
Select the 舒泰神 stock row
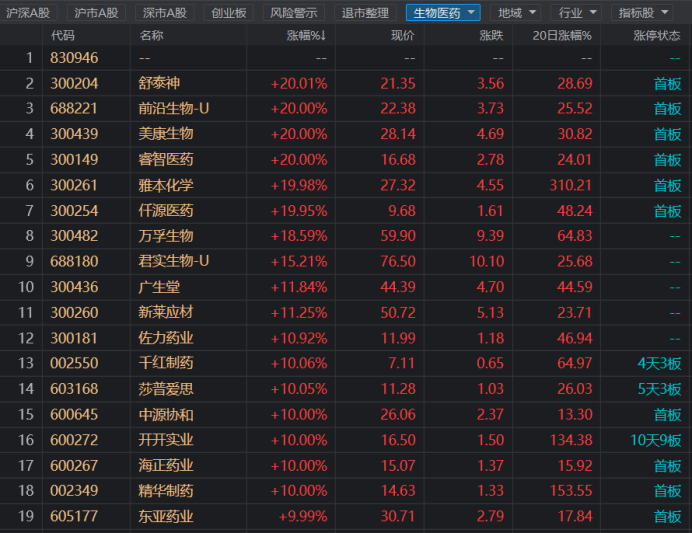346,83
